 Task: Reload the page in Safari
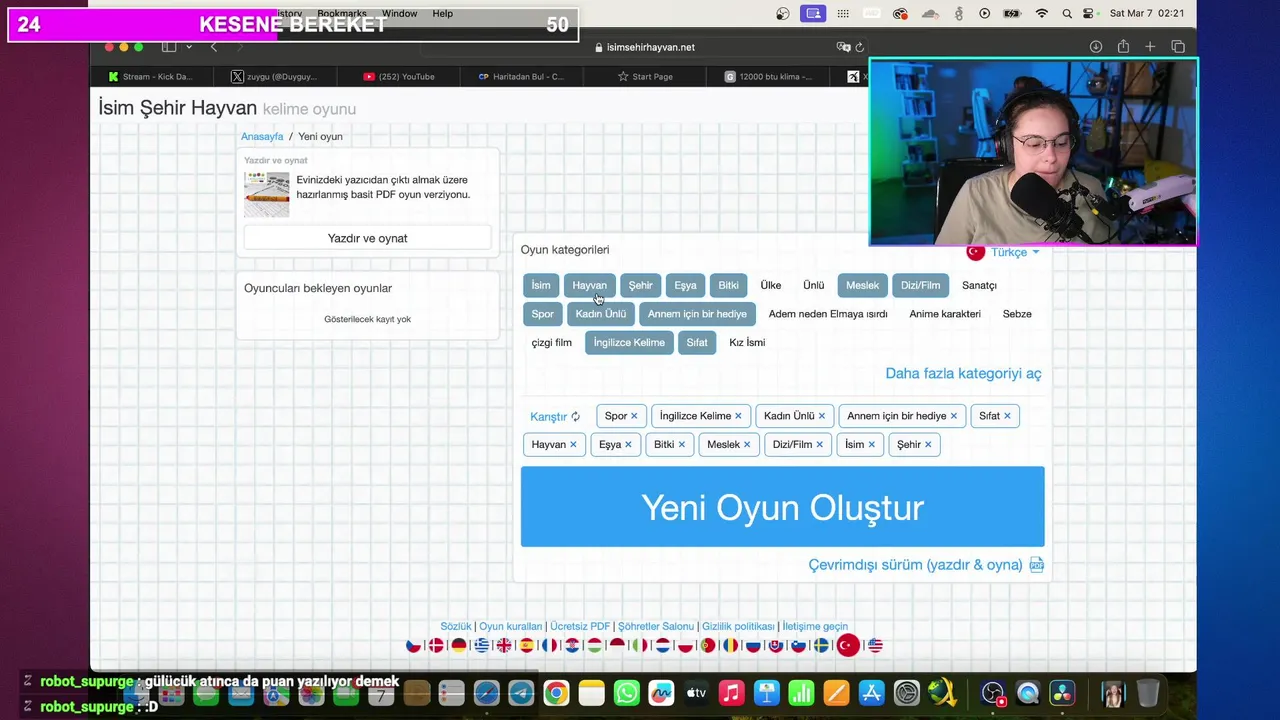859,47
